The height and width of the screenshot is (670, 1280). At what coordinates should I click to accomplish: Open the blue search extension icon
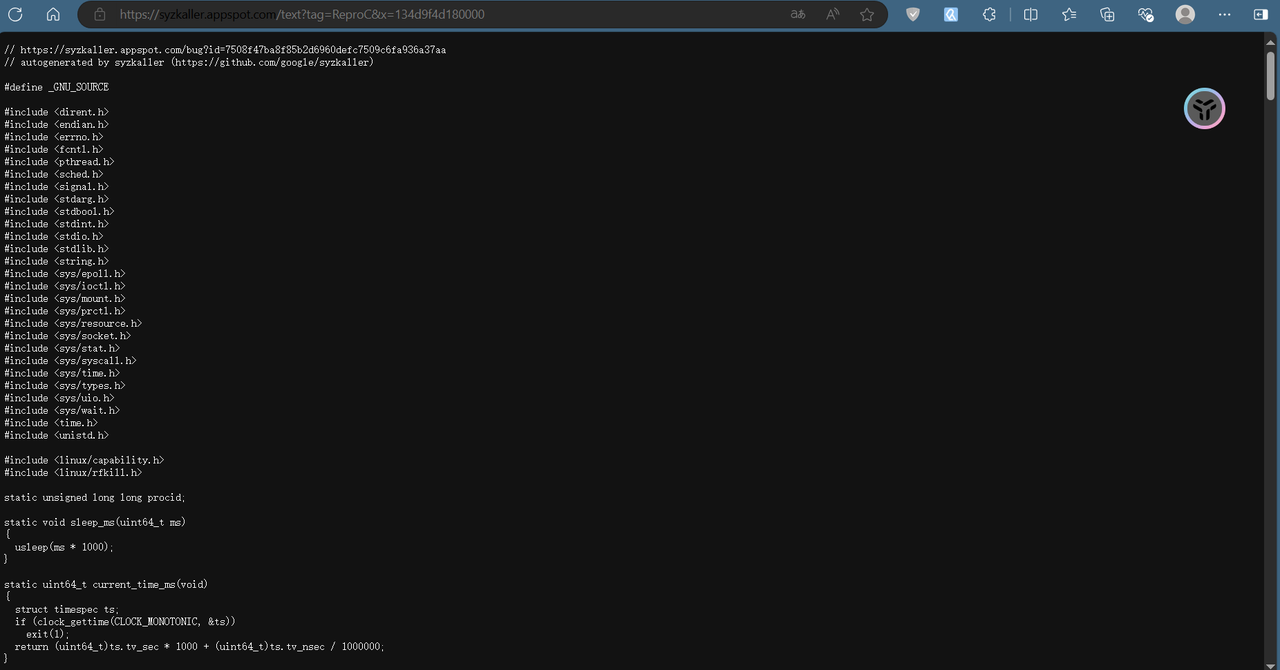click(x=951, y=15)
